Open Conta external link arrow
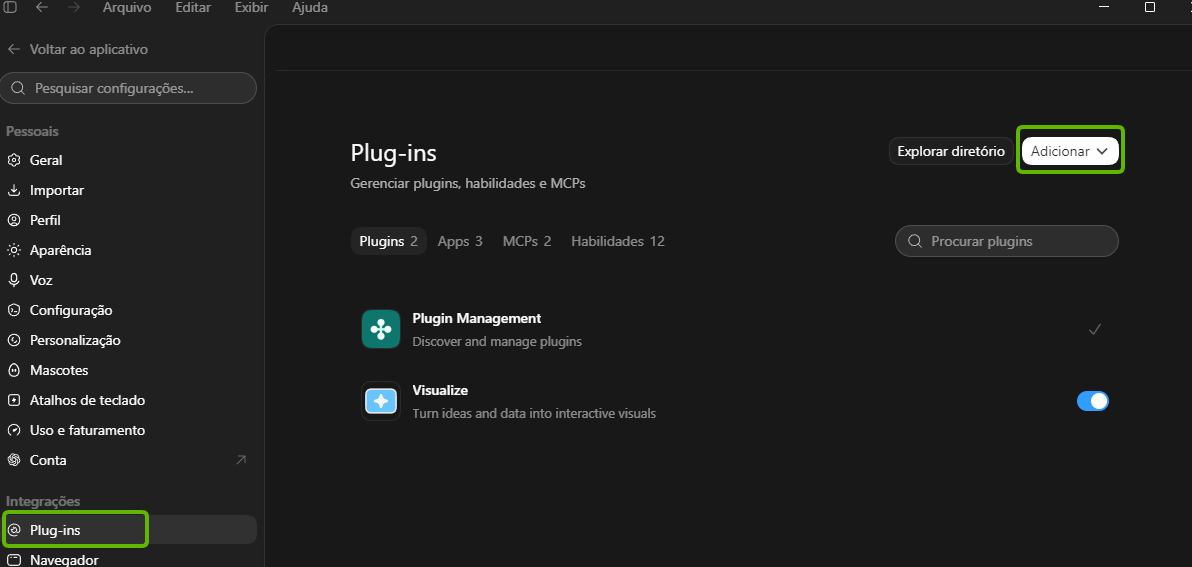 [x=241, y=460]
